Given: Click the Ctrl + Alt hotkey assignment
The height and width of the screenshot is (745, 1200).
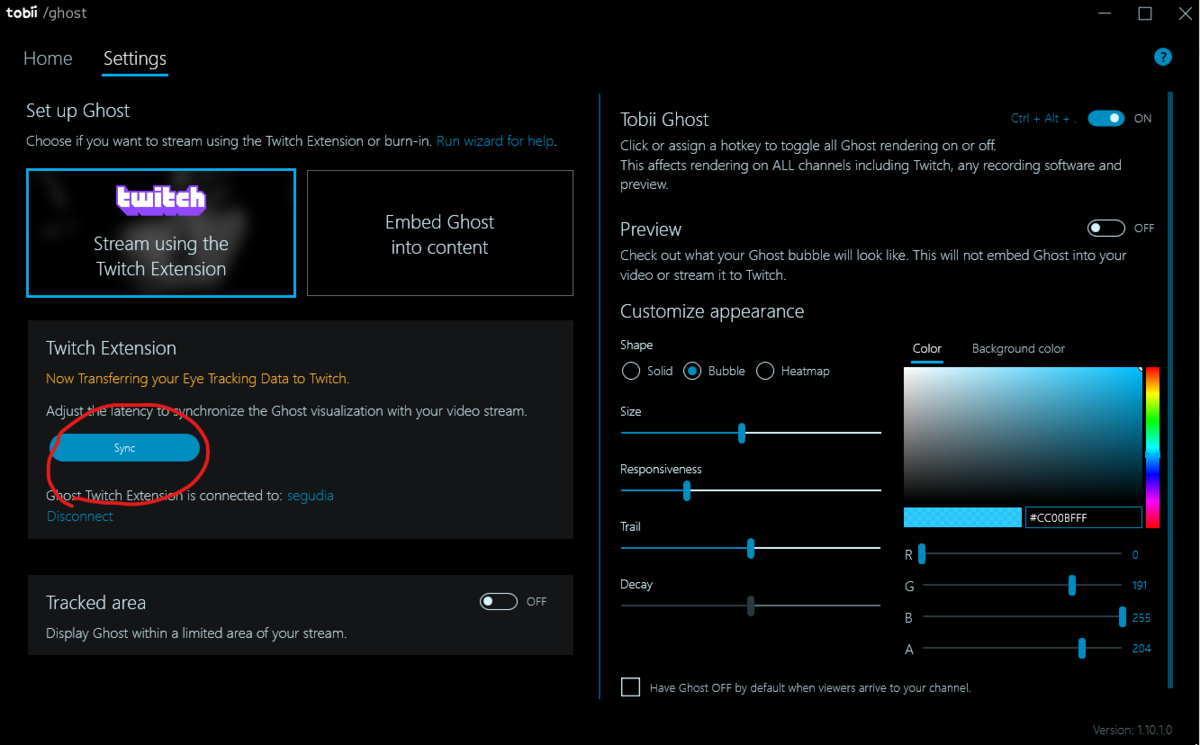Looking at the screenshot, I should [1043, 118].
